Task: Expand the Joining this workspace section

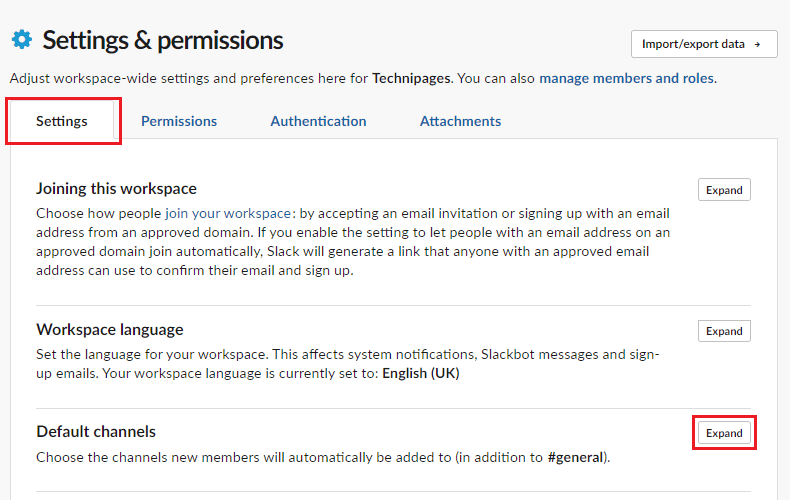Action: coord(724,190)
